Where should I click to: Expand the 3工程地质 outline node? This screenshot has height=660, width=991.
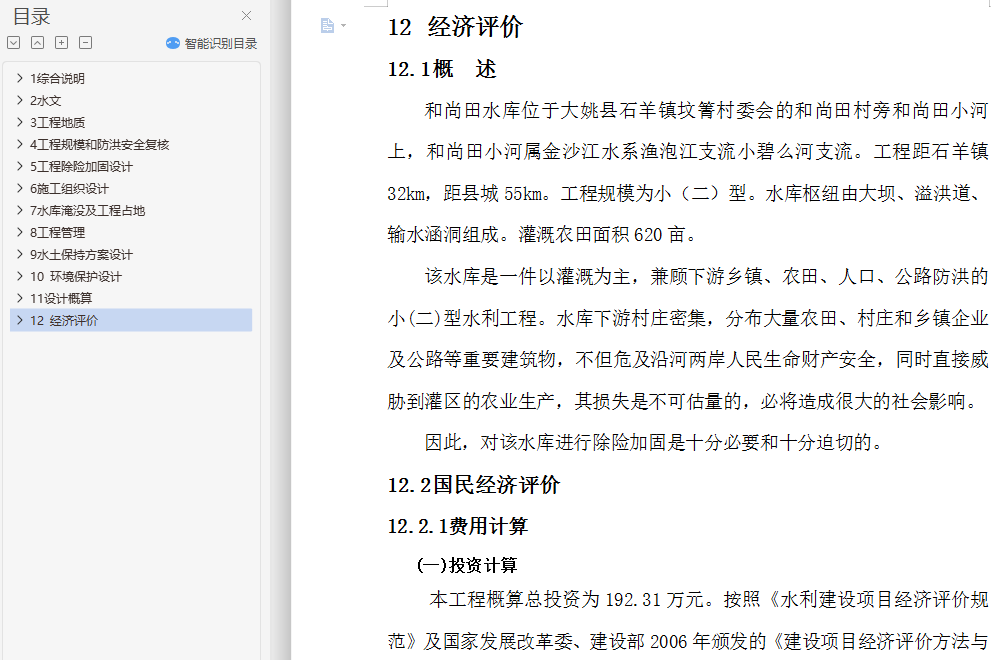point(20,123)
